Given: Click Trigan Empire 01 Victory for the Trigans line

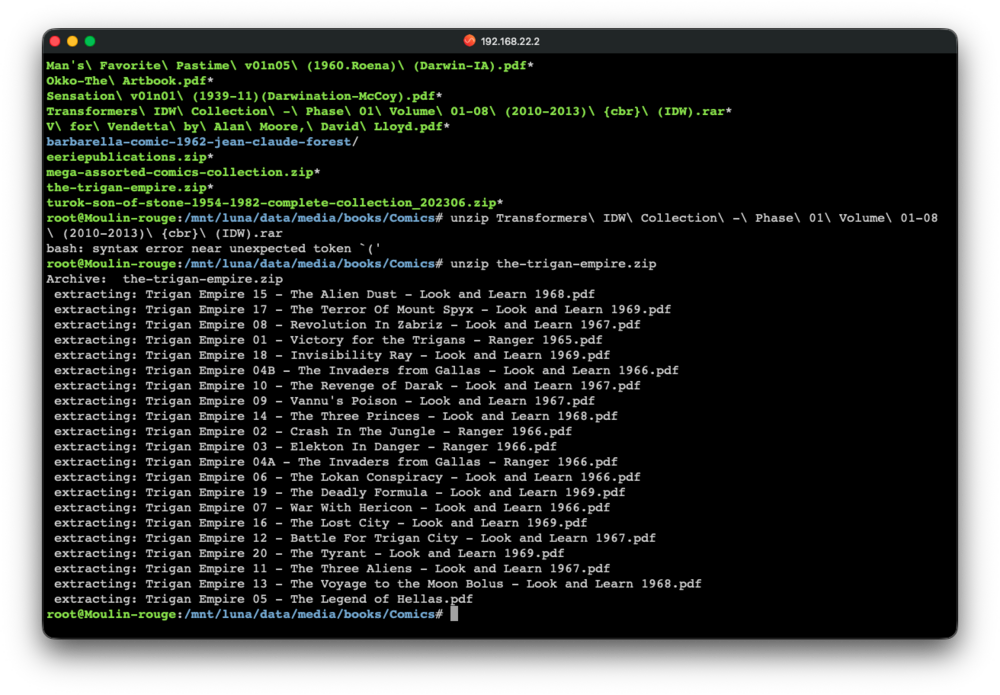Looking at the screenshot, I should pos(328,340).
